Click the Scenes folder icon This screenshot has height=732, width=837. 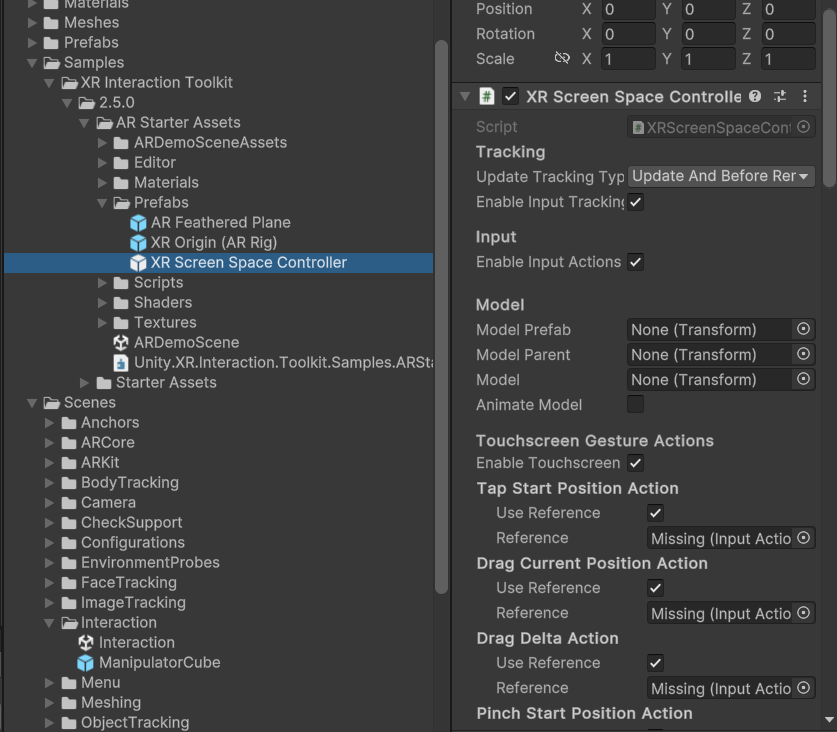click(52, 403)
